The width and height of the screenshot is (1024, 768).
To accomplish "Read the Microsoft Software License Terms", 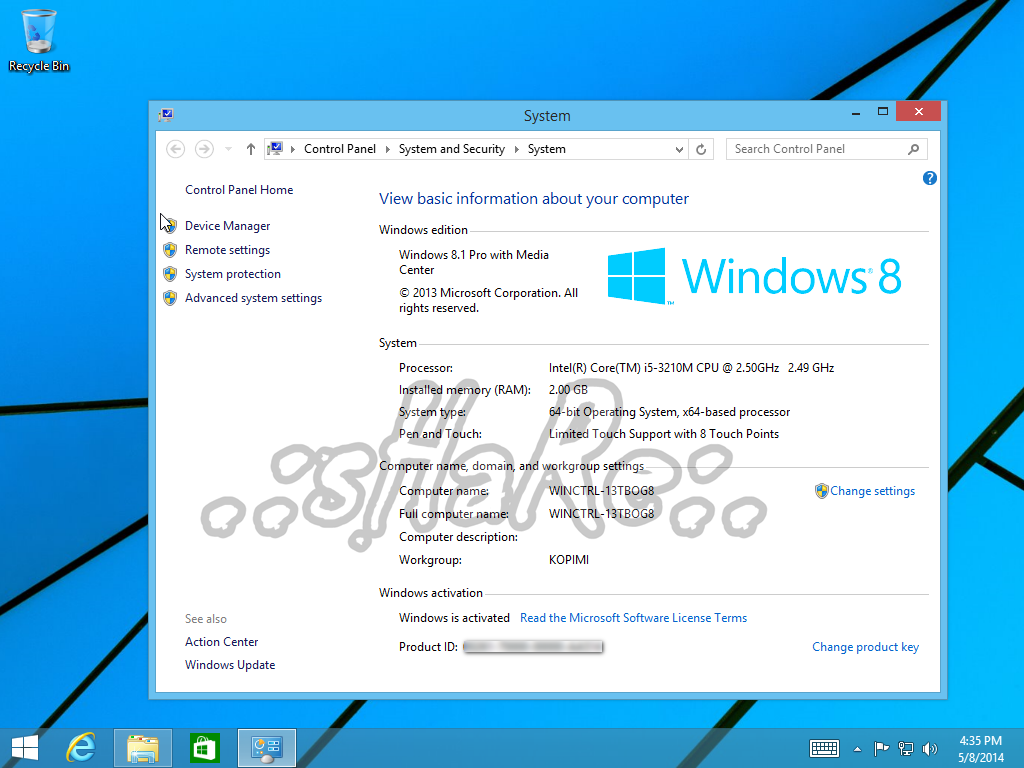I will tap(633, 617).
